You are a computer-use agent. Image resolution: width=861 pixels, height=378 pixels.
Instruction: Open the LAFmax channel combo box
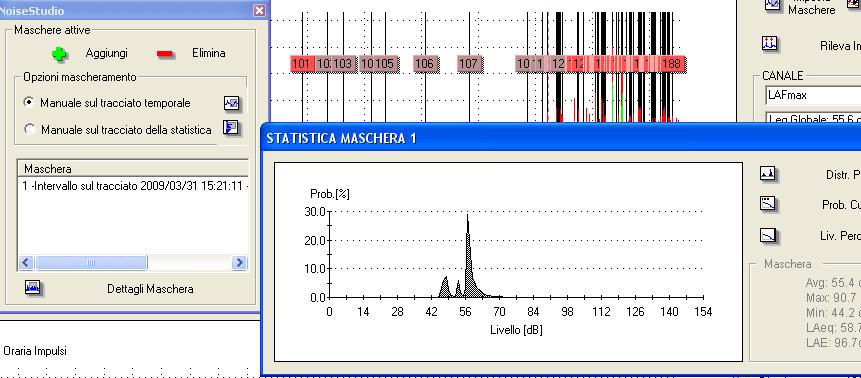[813, 95]
